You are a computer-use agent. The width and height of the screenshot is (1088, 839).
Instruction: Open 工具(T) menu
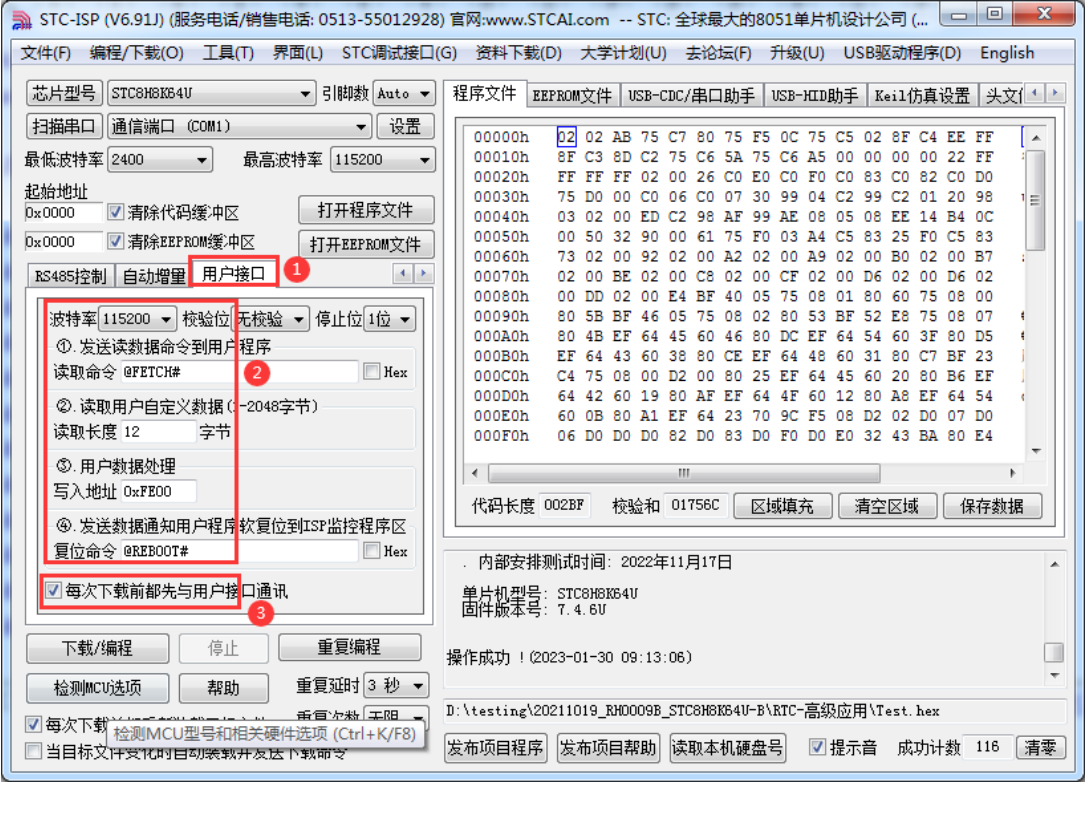tap(228, 53)
